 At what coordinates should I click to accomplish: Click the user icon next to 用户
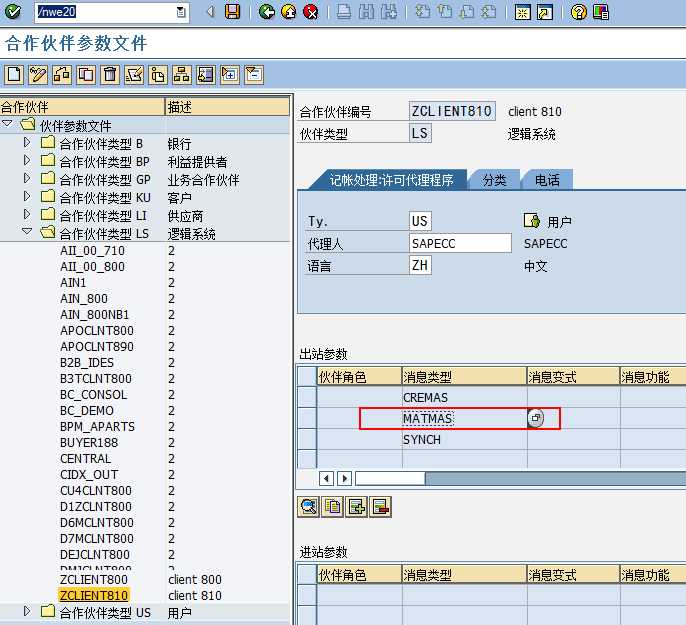pos(532,221)
